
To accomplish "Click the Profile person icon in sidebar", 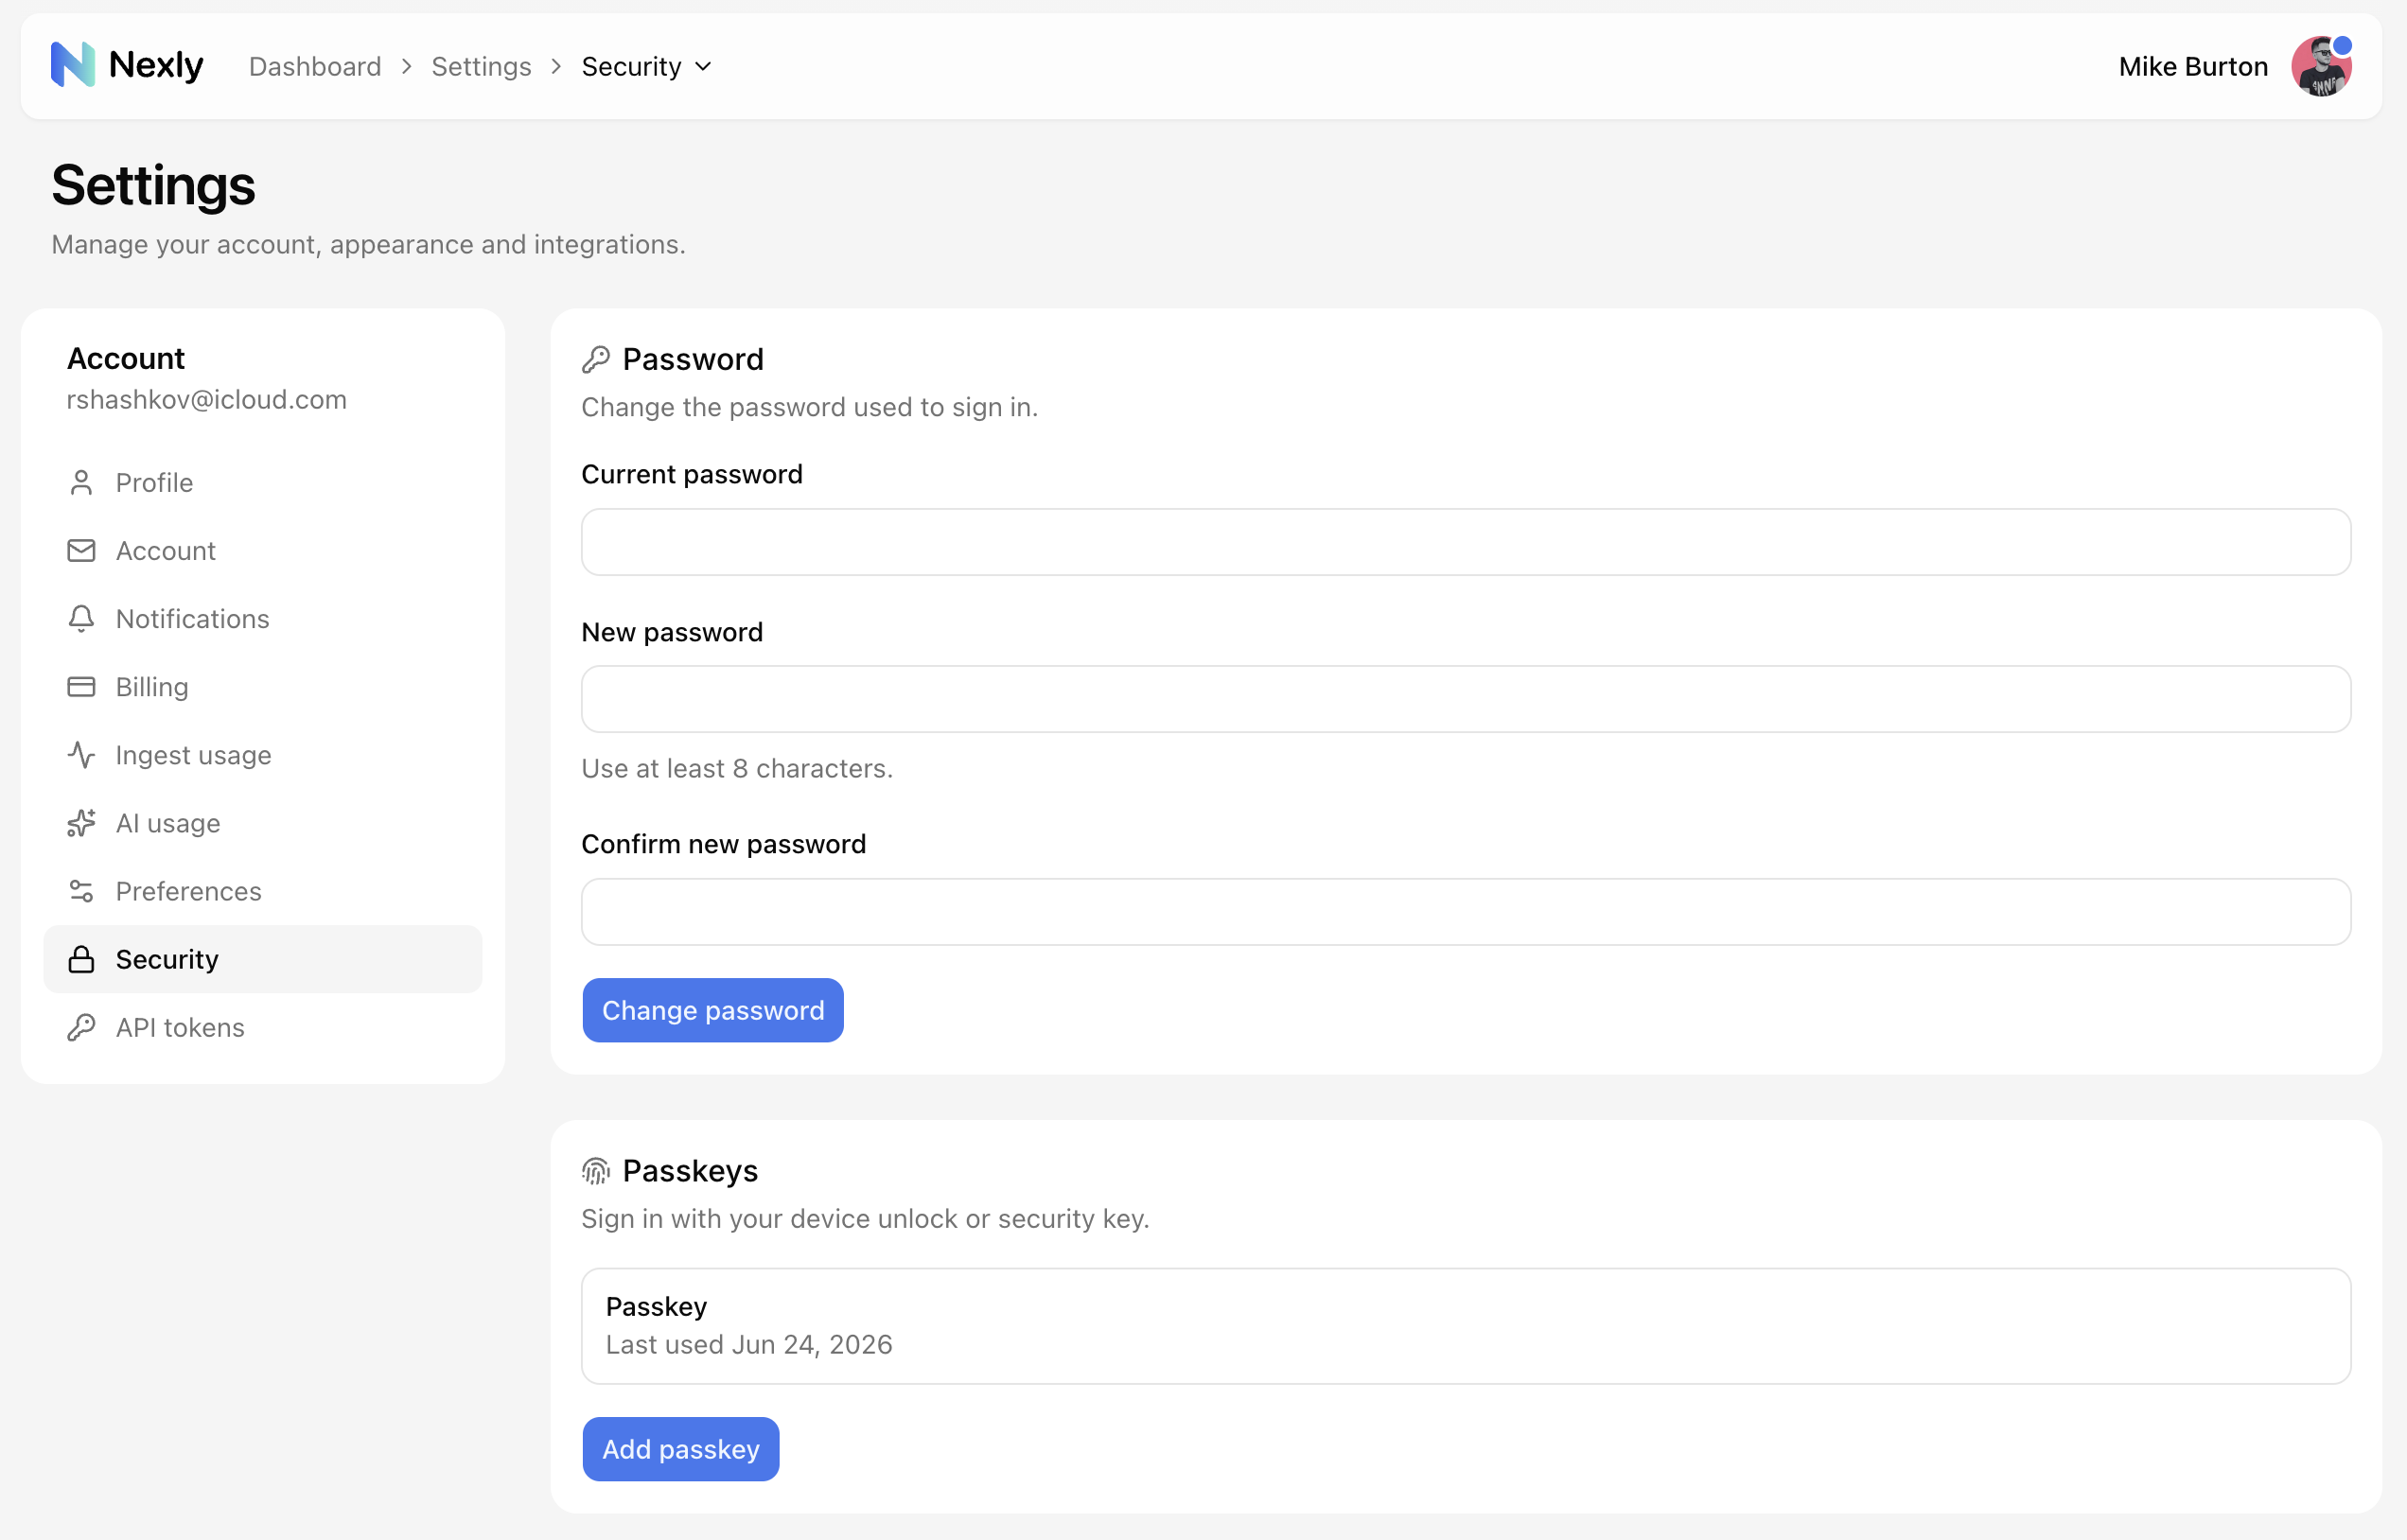I will click(81, 483).
